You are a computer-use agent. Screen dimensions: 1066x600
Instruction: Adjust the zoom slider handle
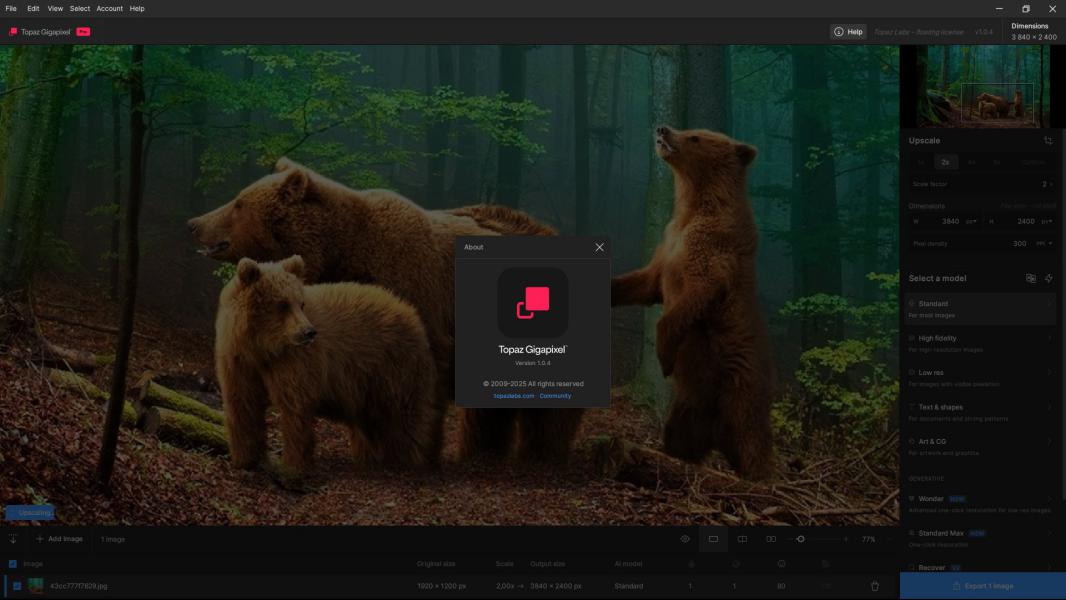800,539
